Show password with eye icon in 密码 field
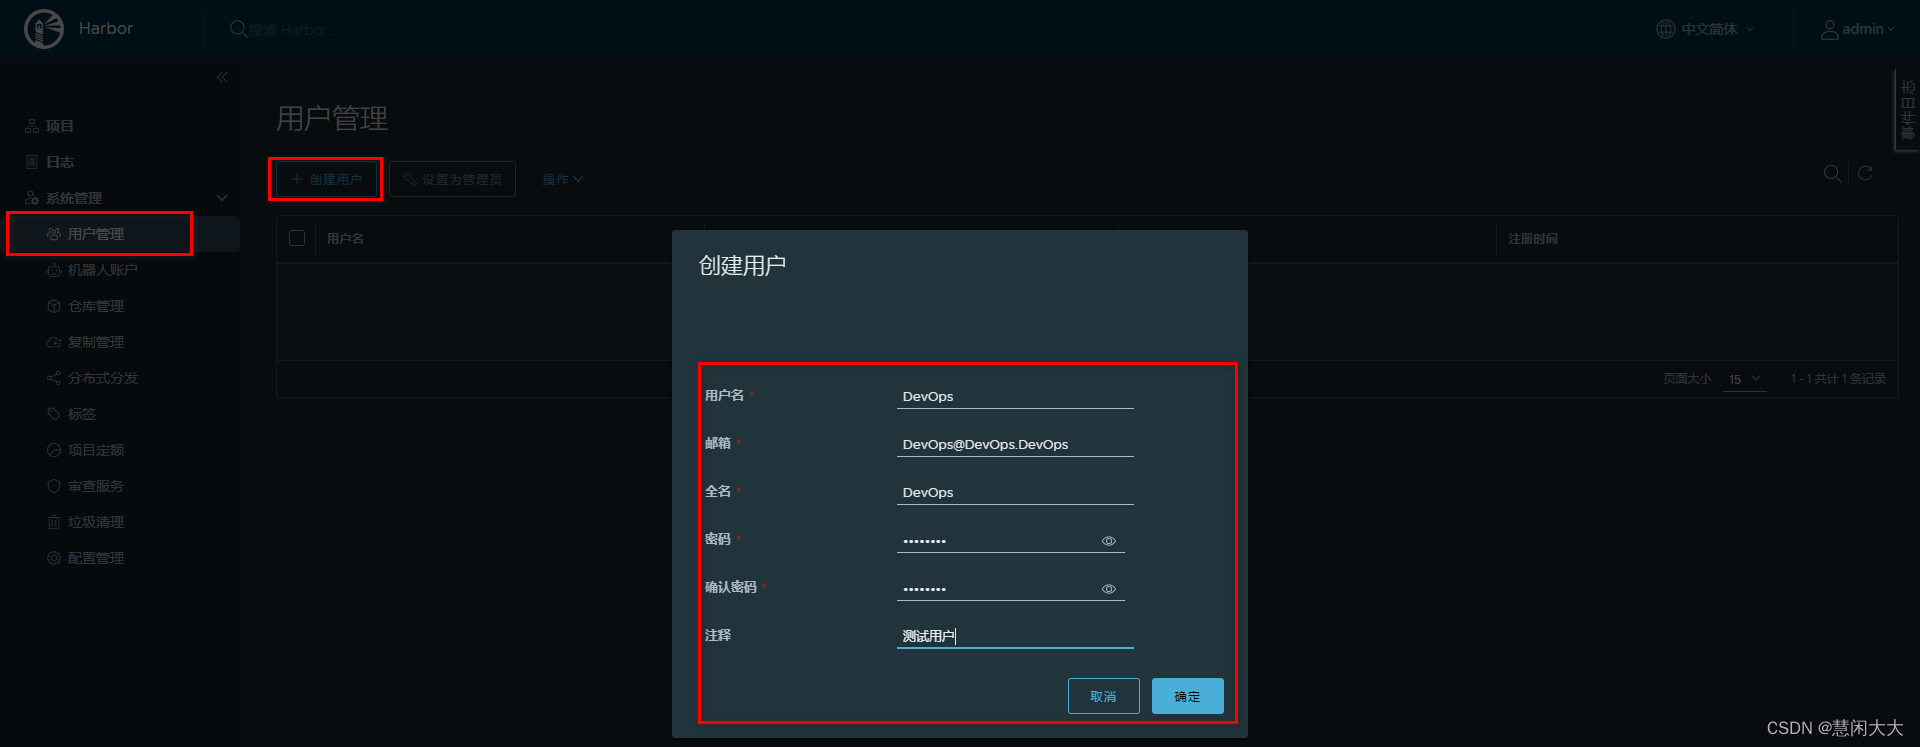The width and height of the screenshot is (1920, 747). point(1109,541)
